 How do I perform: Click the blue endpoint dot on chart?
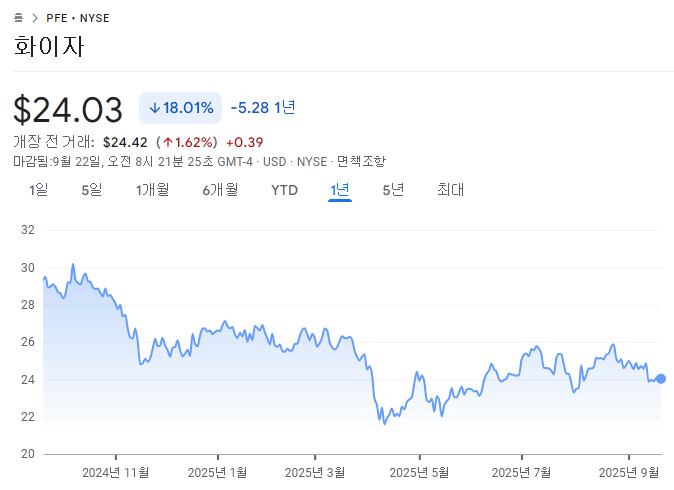click(661, 379)
